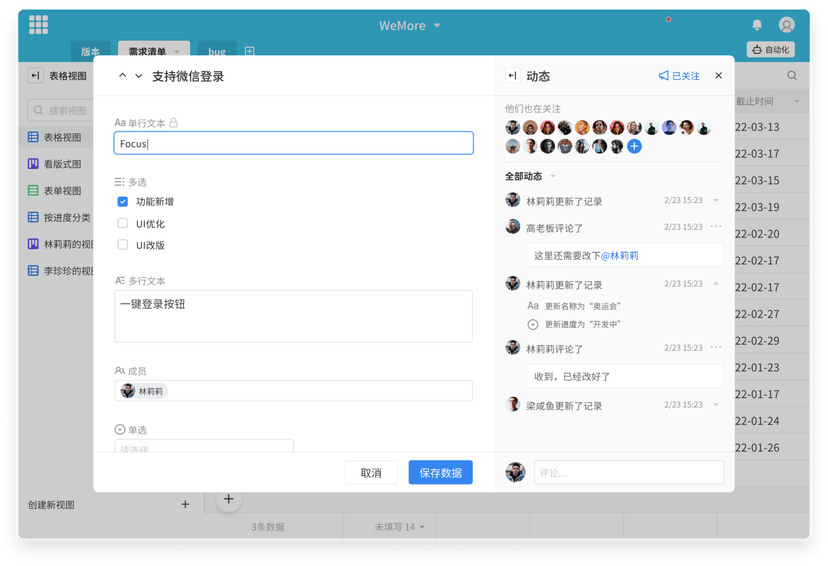Screen dimensions: 828x566
Task: Open the user profile avatar icon
Action: [x=786, y=25]
